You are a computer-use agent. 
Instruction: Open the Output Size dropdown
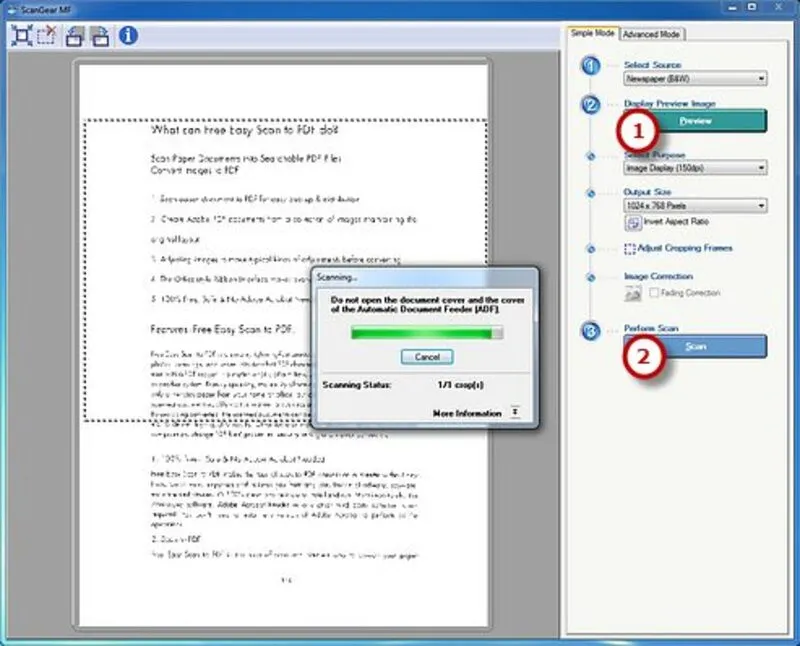point(695,205)
